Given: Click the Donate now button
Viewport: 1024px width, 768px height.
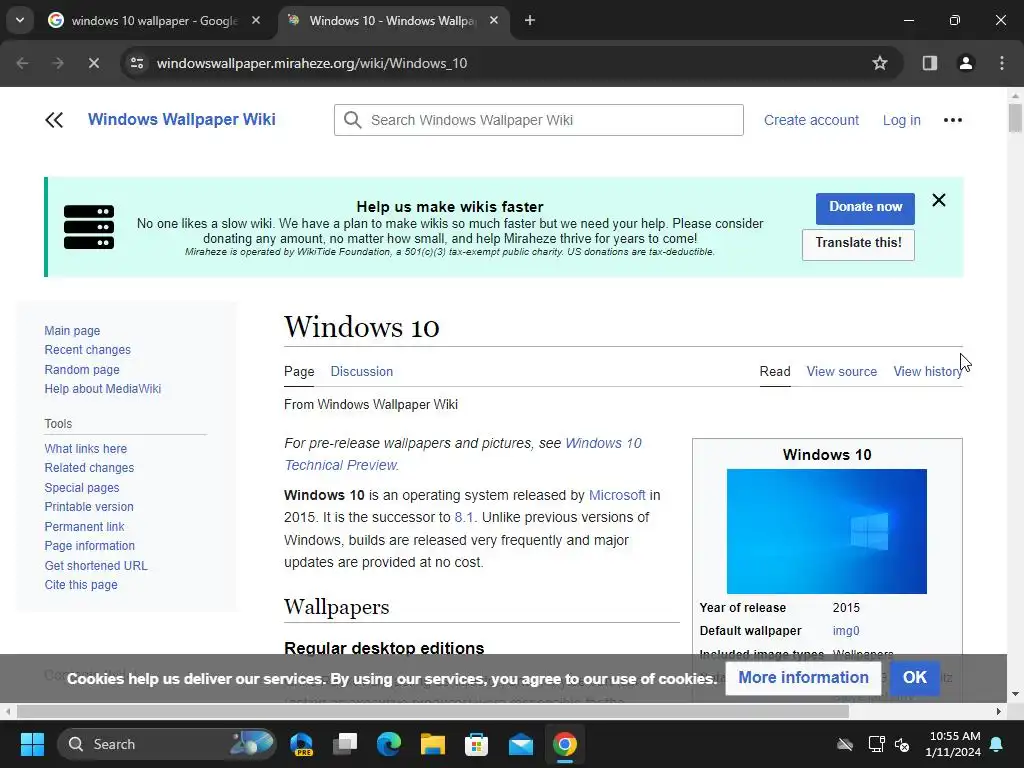Looking at the screenshot, I should 865,208.
